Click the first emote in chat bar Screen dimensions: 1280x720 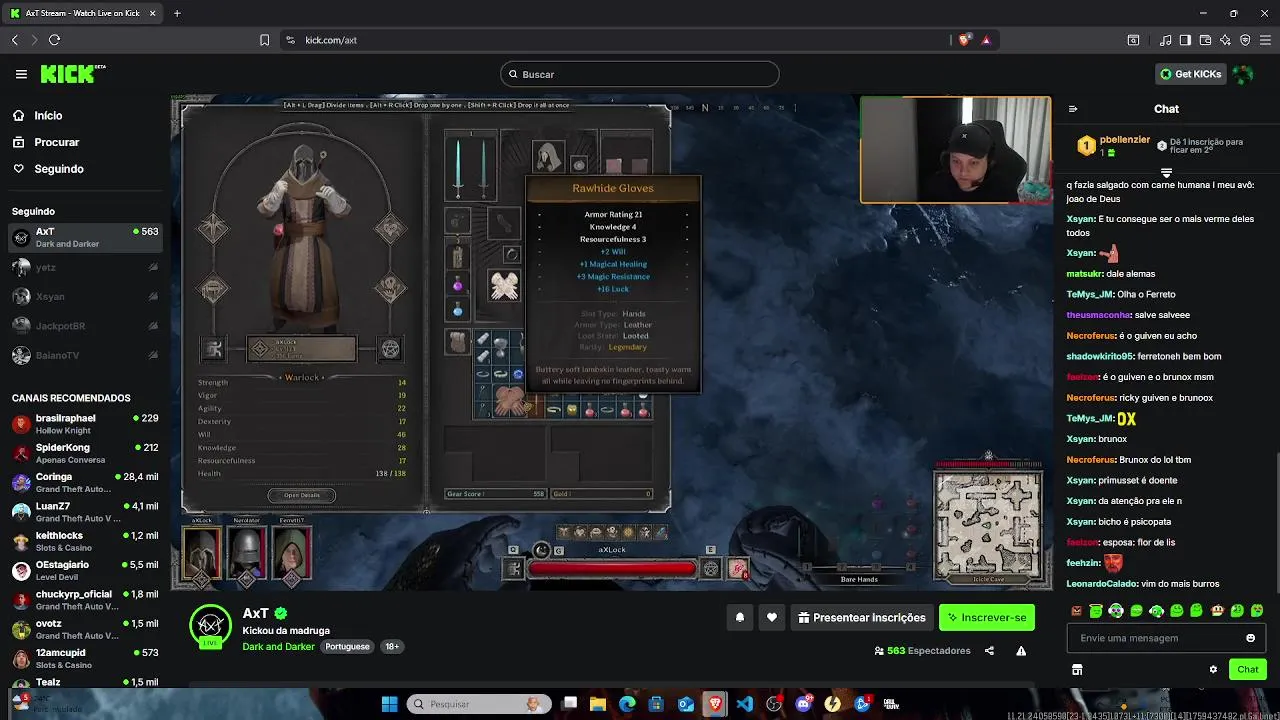[x=1076, y=611]
